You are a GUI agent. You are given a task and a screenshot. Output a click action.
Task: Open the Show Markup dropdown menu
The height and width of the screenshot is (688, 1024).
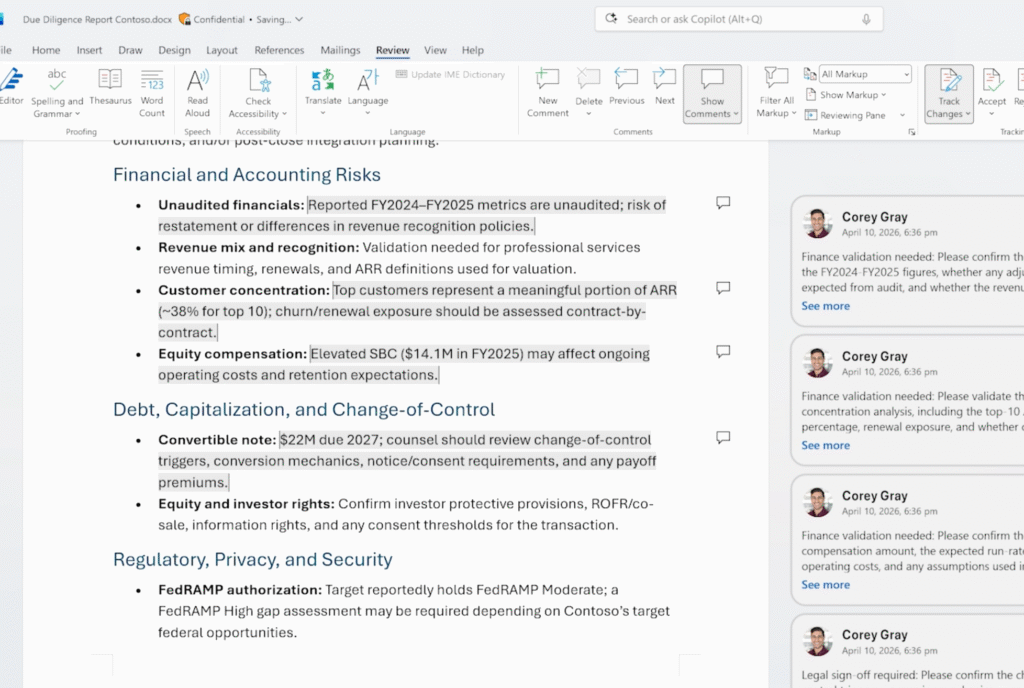tap(852, 95)
